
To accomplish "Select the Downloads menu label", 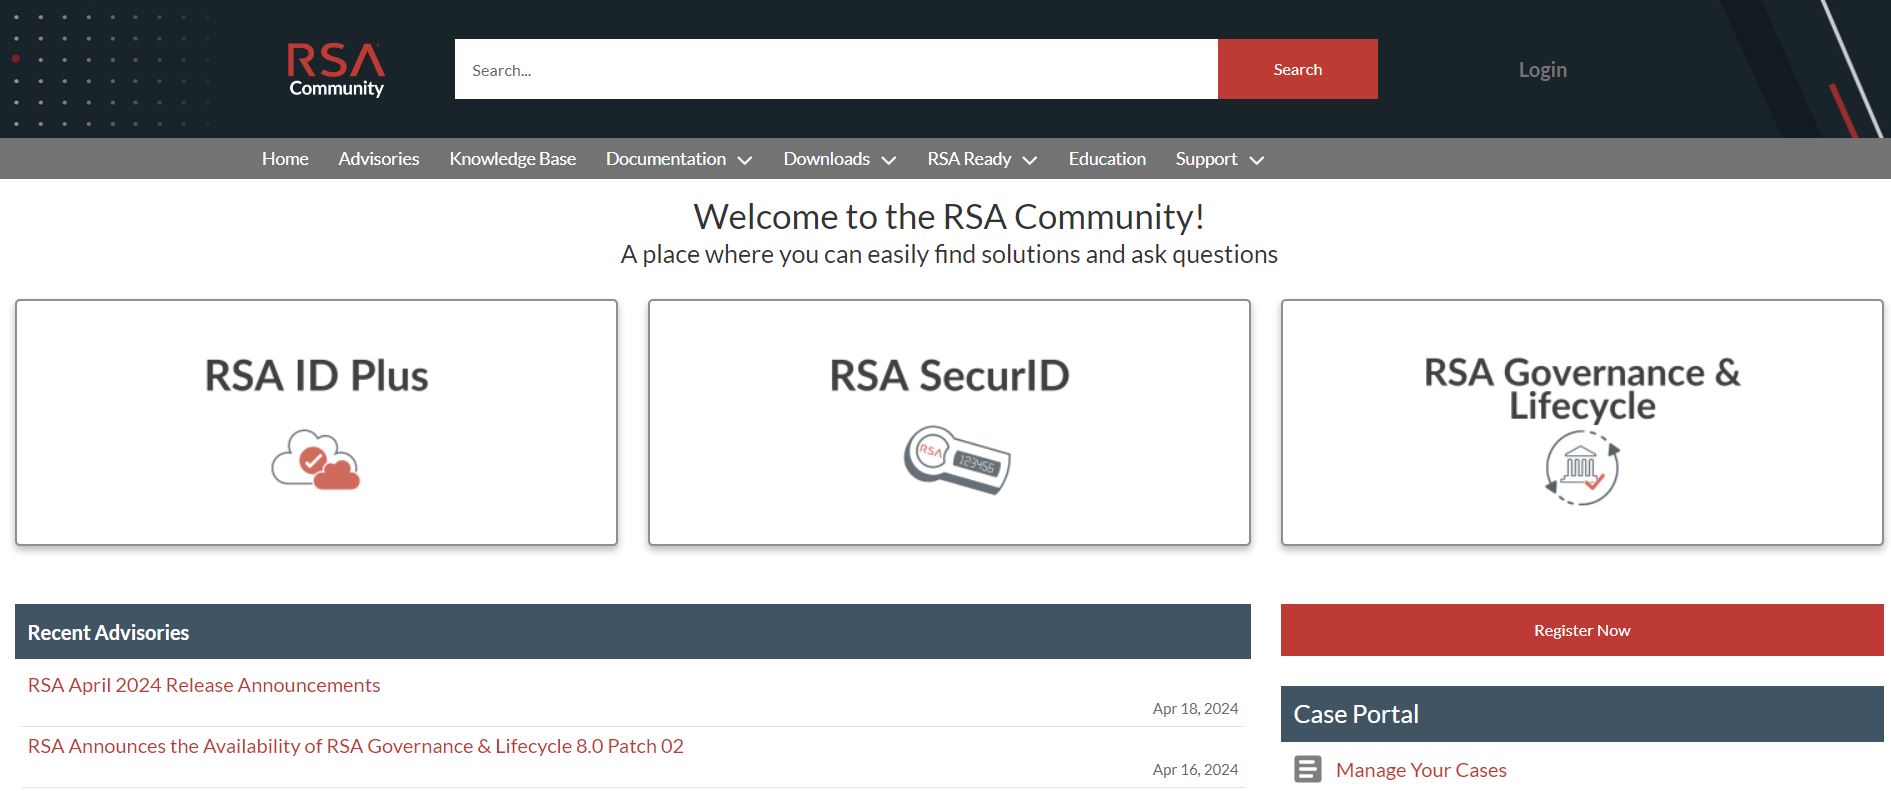I will [827, 159].
